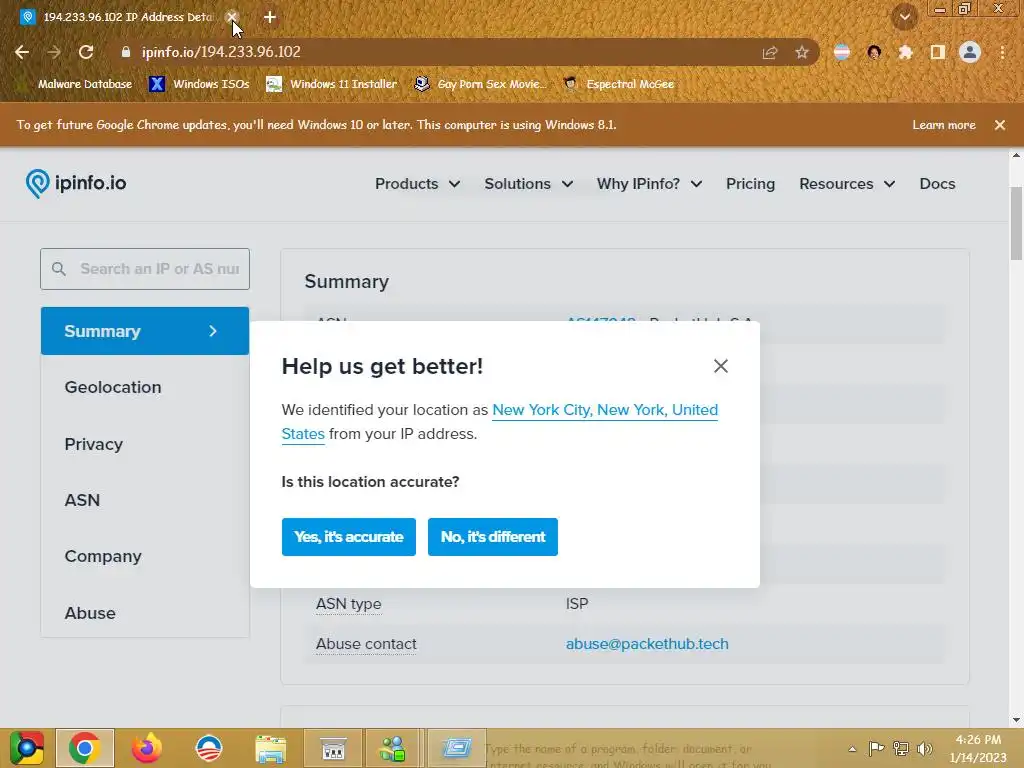Click the padlock site info icon
Image resolution: width=1024 pixels, height=768 pixels.
coord(126,52)
